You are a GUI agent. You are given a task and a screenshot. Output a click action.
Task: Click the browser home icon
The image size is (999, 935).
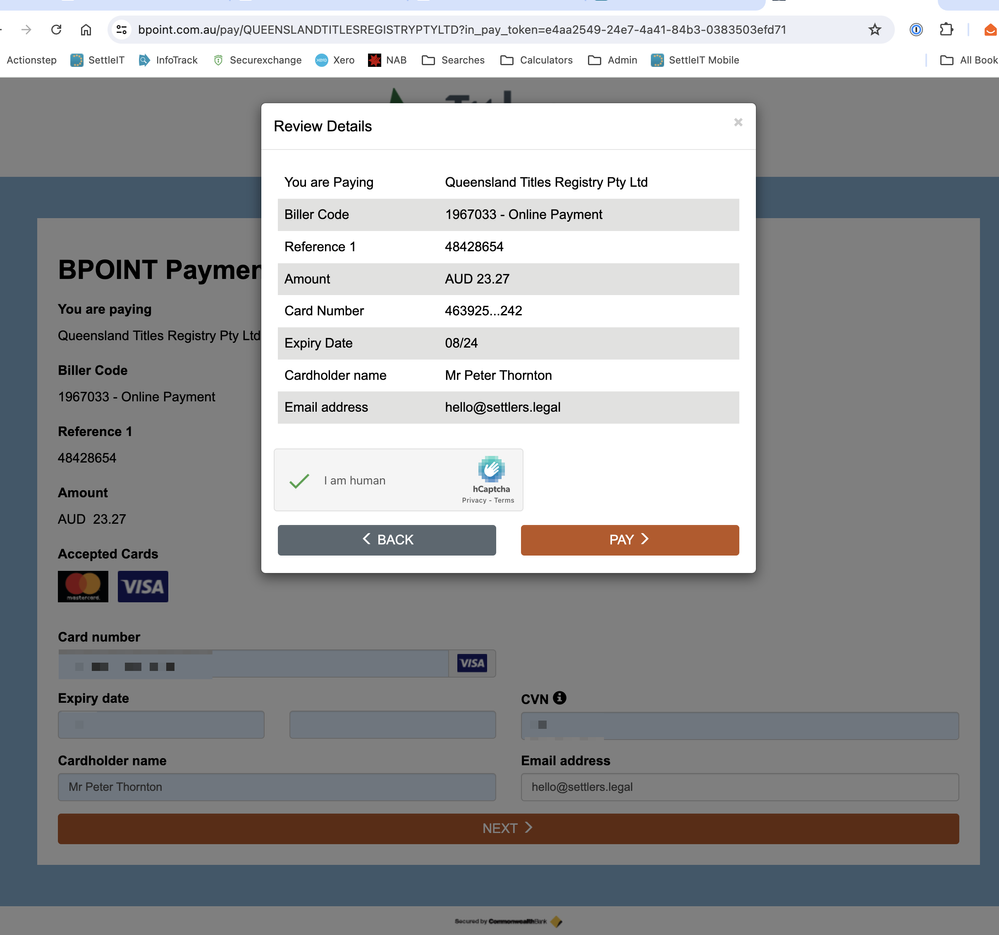(x=86, y=30)
